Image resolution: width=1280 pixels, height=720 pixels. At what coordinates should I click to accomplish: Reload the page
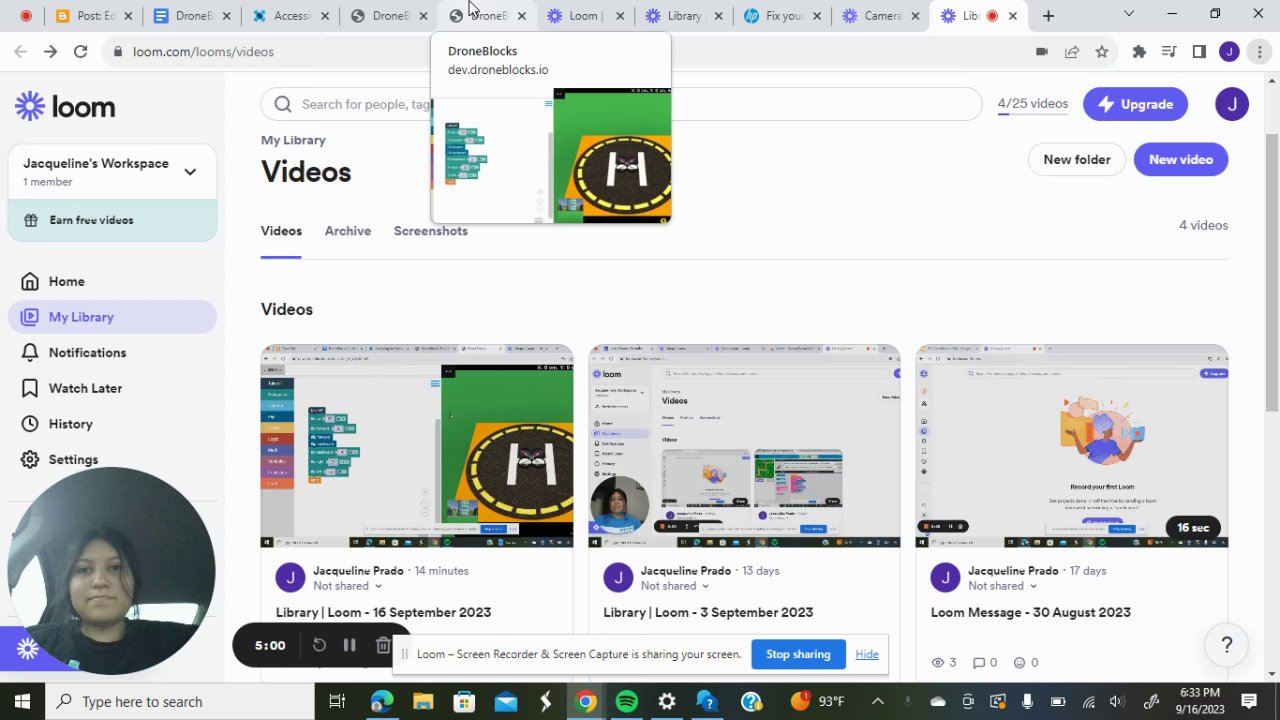pyautogui.click(x=80, y=51)
